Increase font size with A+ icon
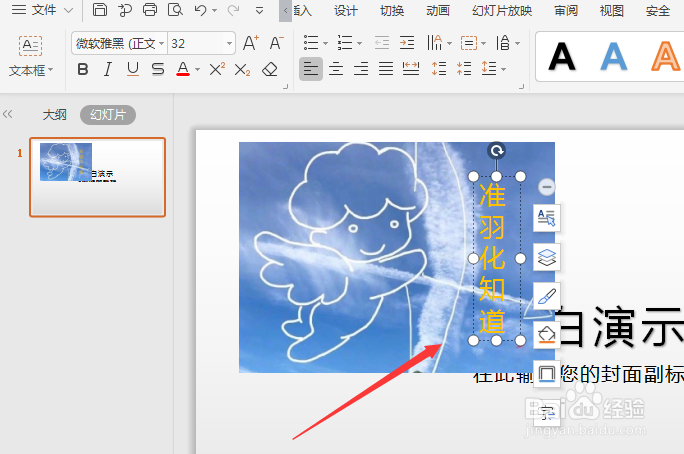The width and height of the screenshot is (684, 454). coord(251,43)
